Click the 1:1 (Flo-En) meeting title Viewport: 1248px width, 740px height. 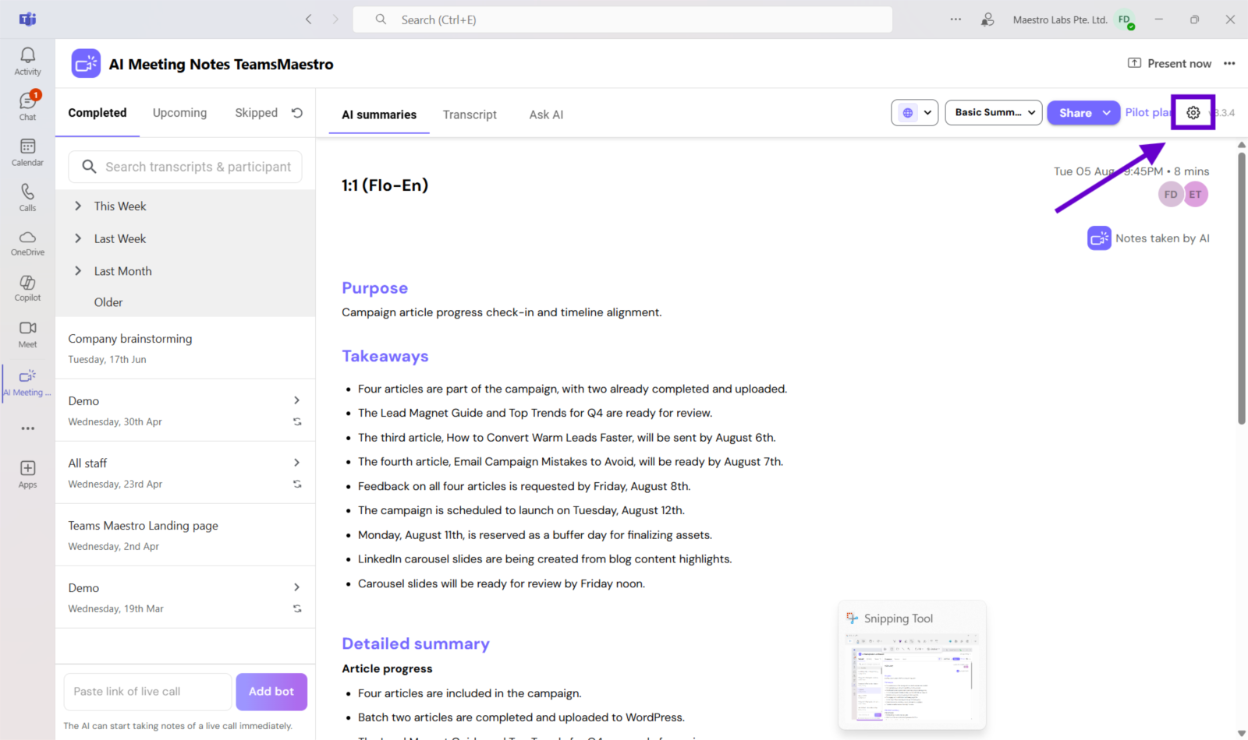pyautogui.click(x=385, y=185)
